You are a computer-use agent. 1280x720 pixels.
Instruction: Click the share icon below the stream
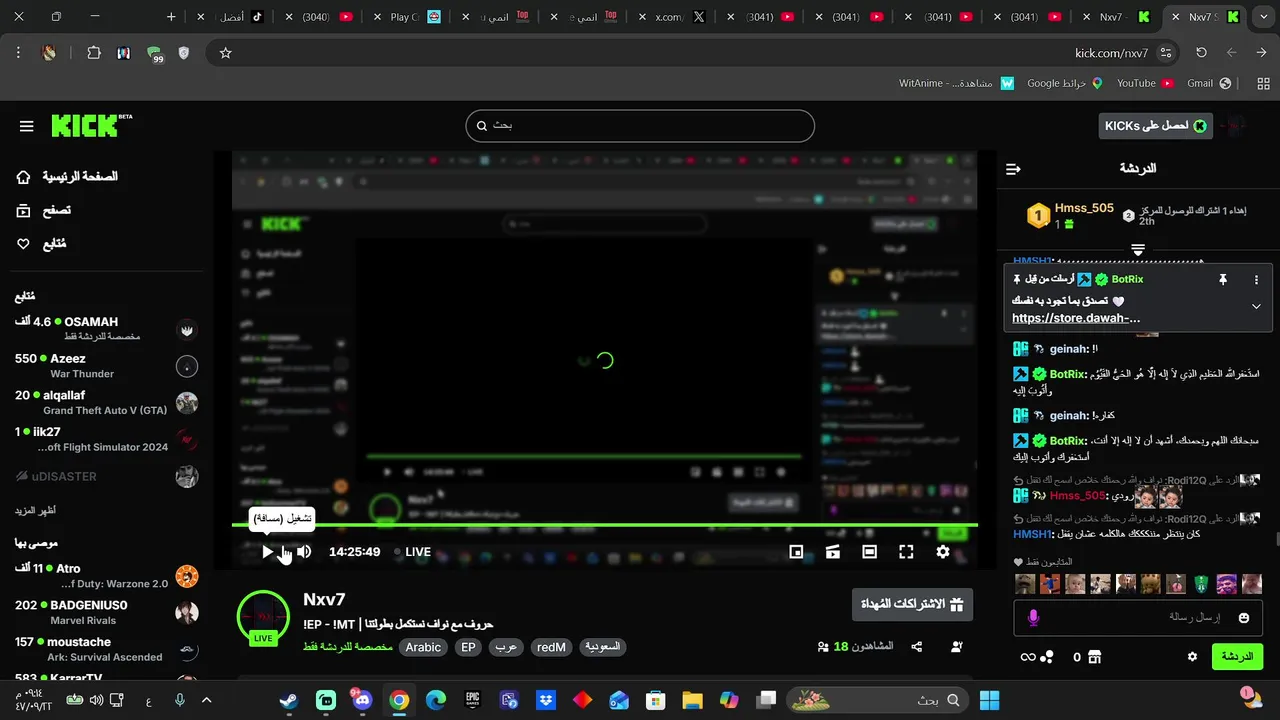pyautogui.click(x=917, y=647)
